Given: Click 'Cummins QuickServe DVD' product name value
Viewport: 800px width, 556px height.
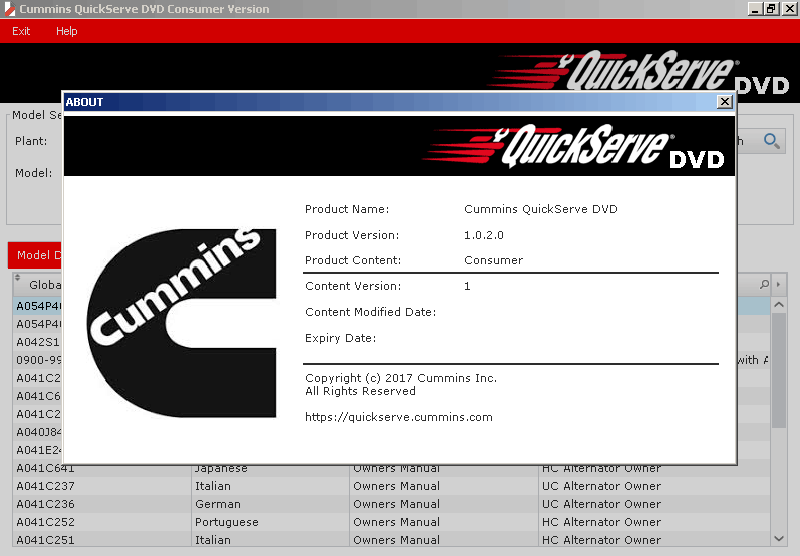Looking at the screenshot, I should click(x=541, y=209).
